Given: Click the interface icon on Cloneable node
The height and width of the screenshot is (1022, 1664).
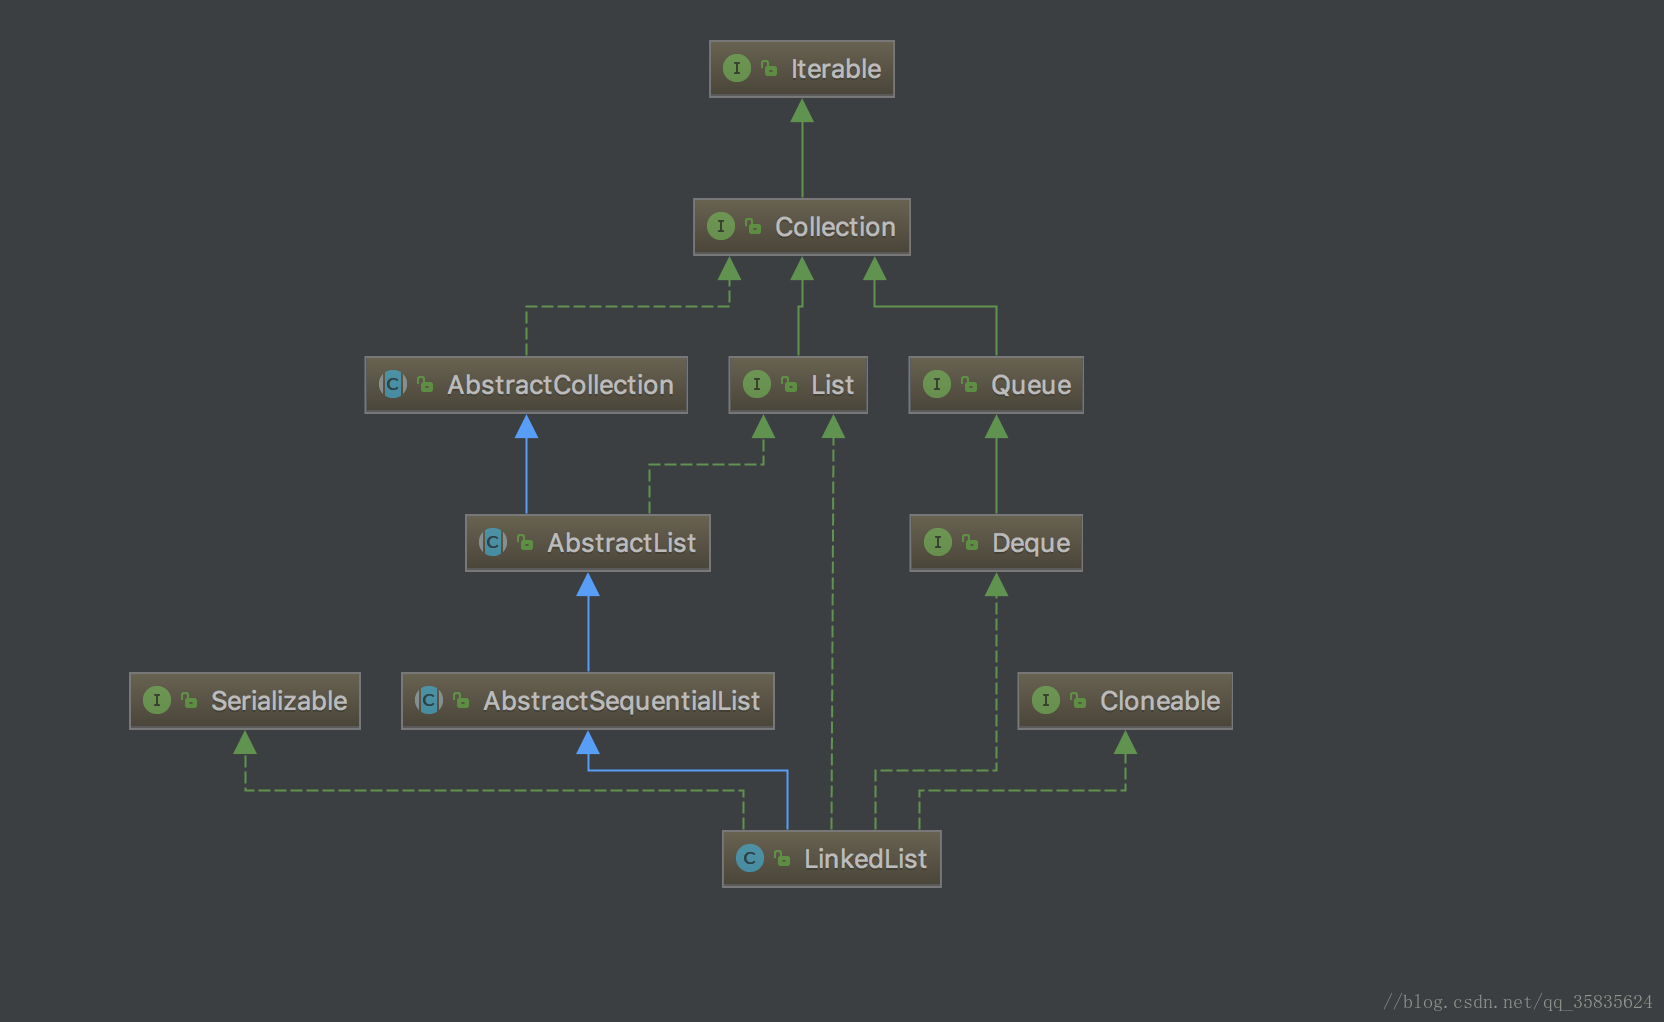Looking at the screenshot, I should pos(1046,700).
